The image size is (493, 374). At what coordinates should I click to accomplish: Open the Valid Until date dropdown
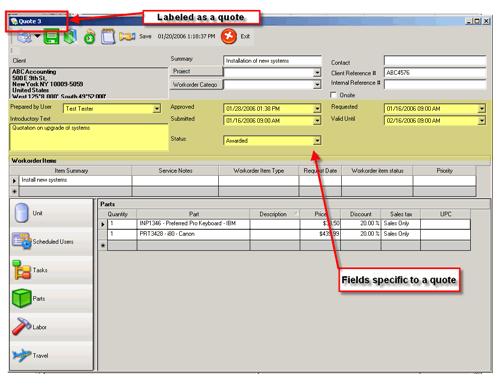pos(482,121)
